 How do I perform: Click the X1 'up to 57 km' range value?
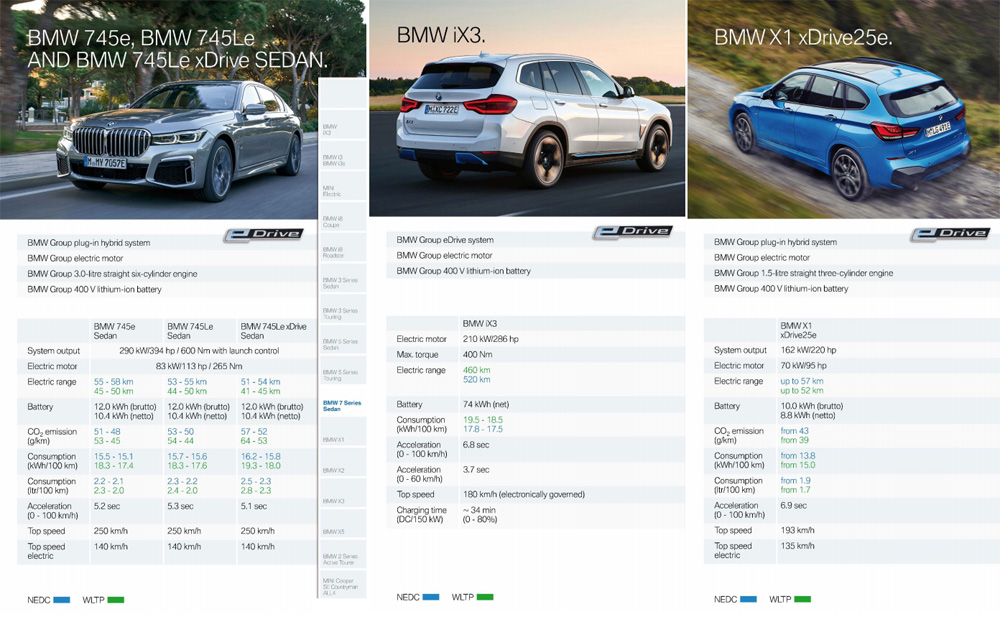[802, 381]
